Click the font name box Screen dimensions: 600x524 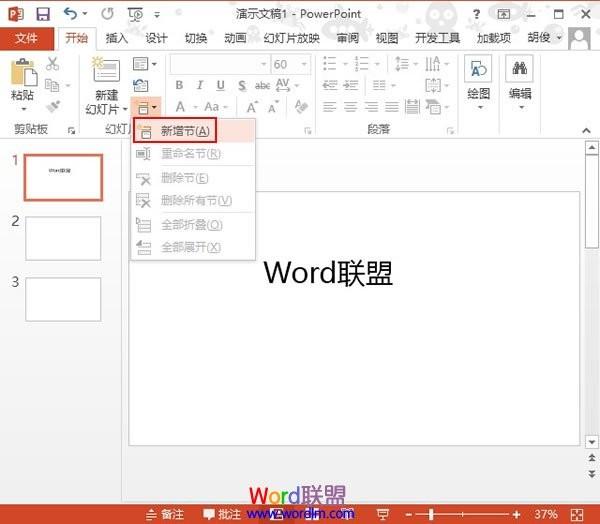point(219,64)
